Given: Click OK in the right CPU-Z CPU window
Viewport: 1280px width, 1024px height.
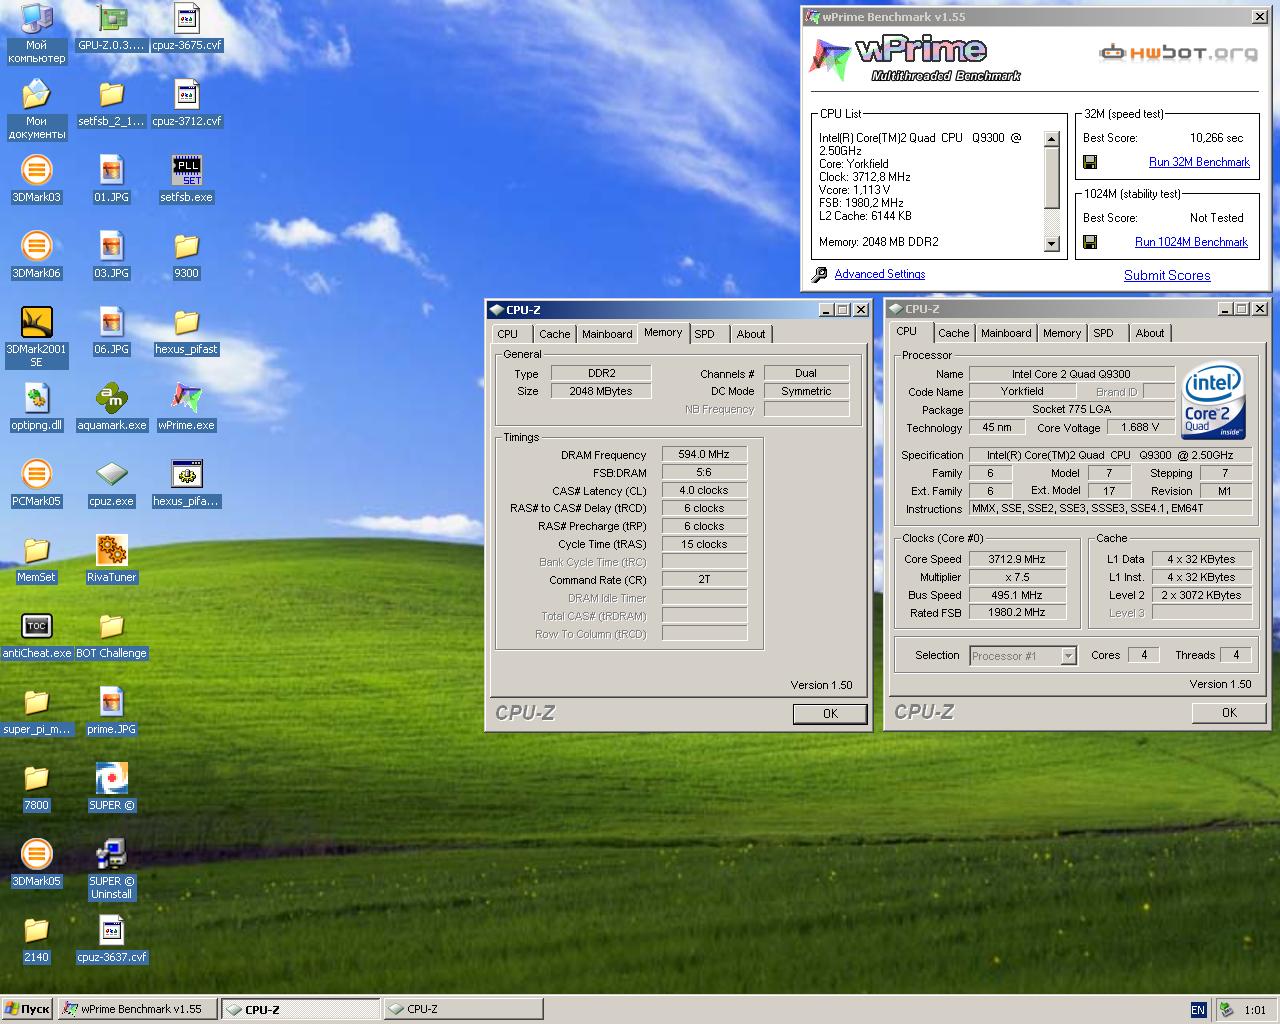Looking at the screenshot, I should 1229,712.
